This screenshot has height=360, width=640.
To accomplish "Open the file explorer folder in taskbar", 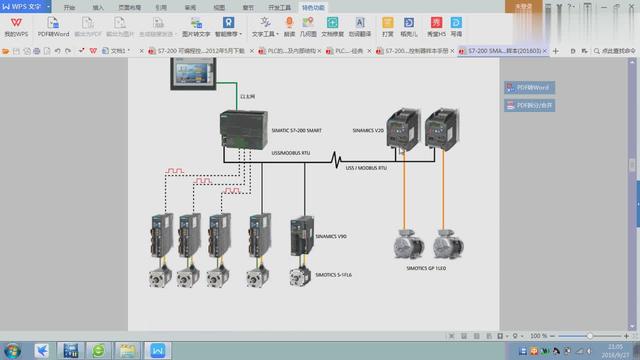I will pos(127,351).
